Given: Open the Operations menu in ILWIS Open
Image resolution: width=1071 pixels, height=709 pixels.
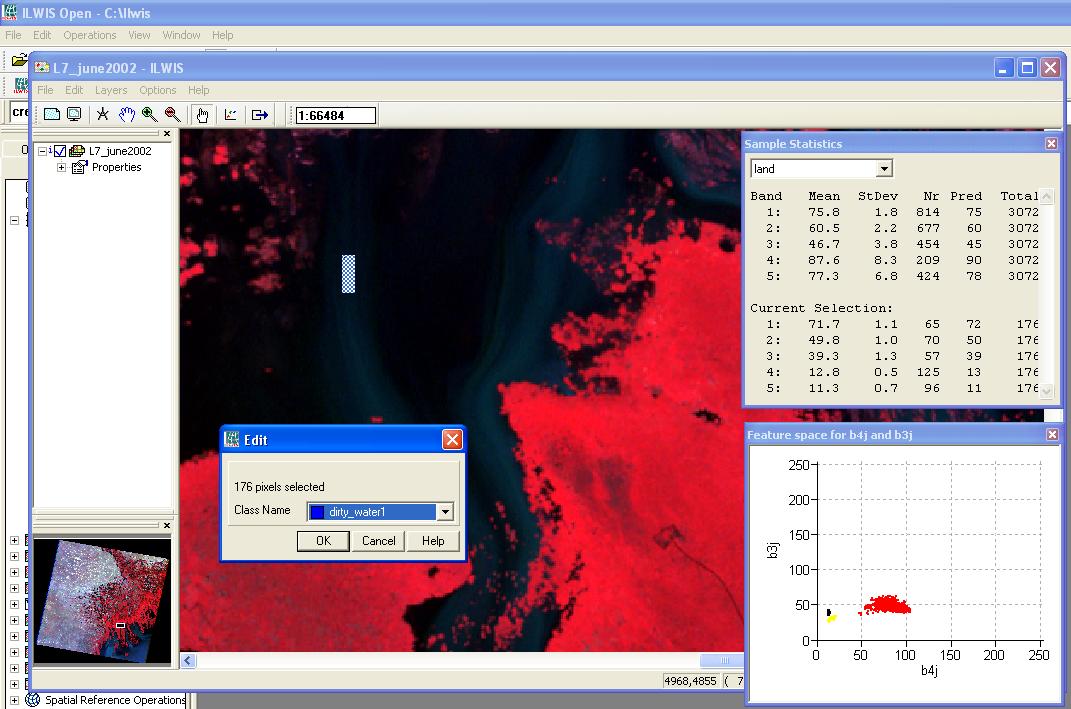Looking at the screenshot, I should (x=90, y=35).
